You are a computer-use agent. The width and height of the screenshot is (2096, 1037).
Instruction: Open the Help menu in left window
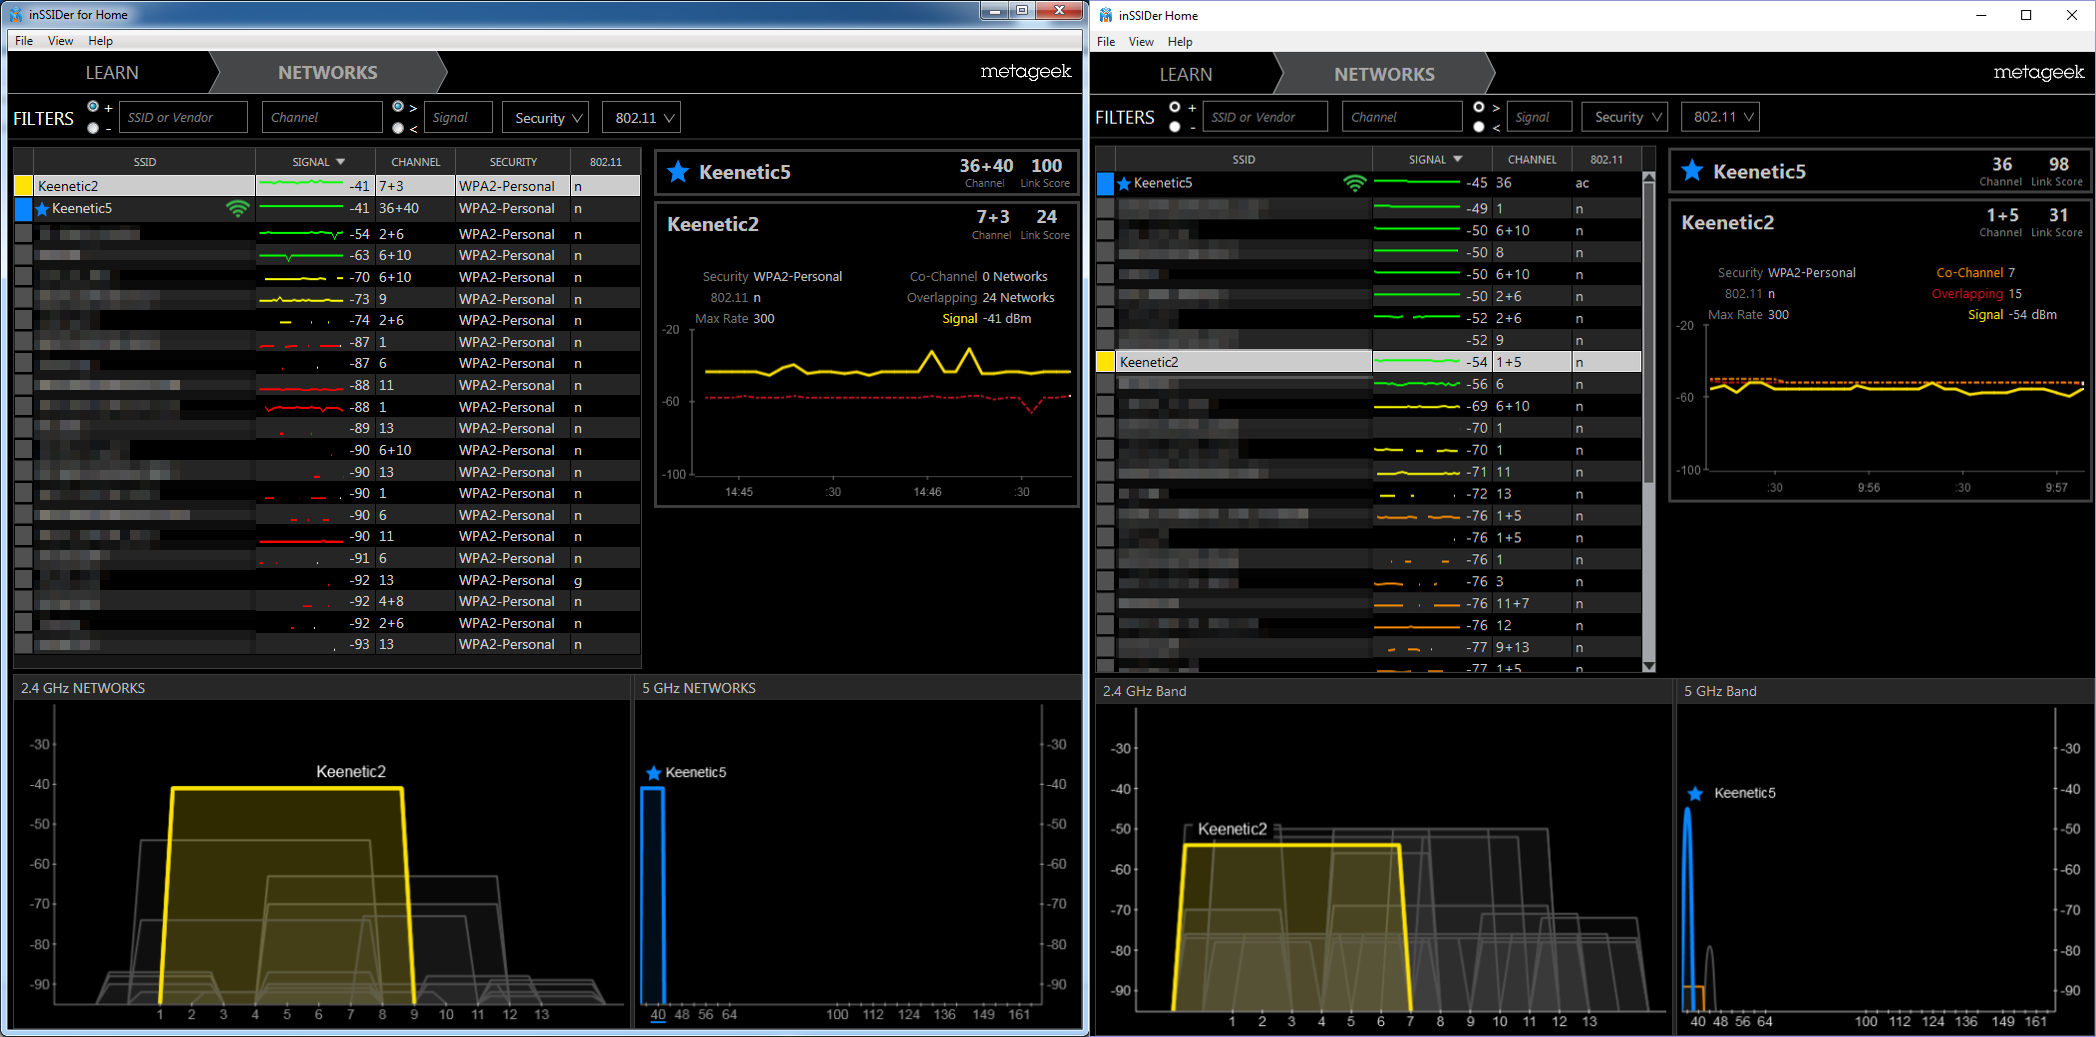[100, 41]
